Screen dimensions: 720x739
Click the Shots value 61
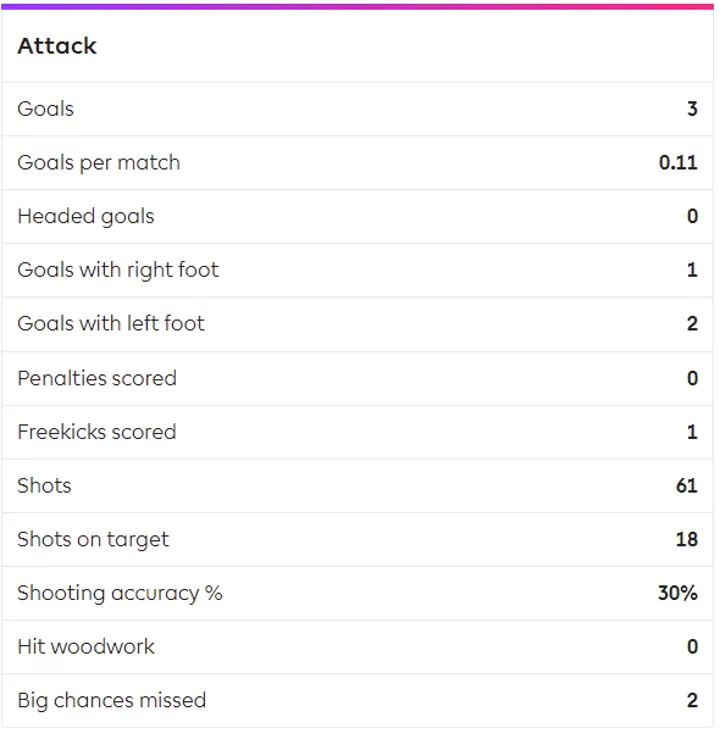pos(687,486)
